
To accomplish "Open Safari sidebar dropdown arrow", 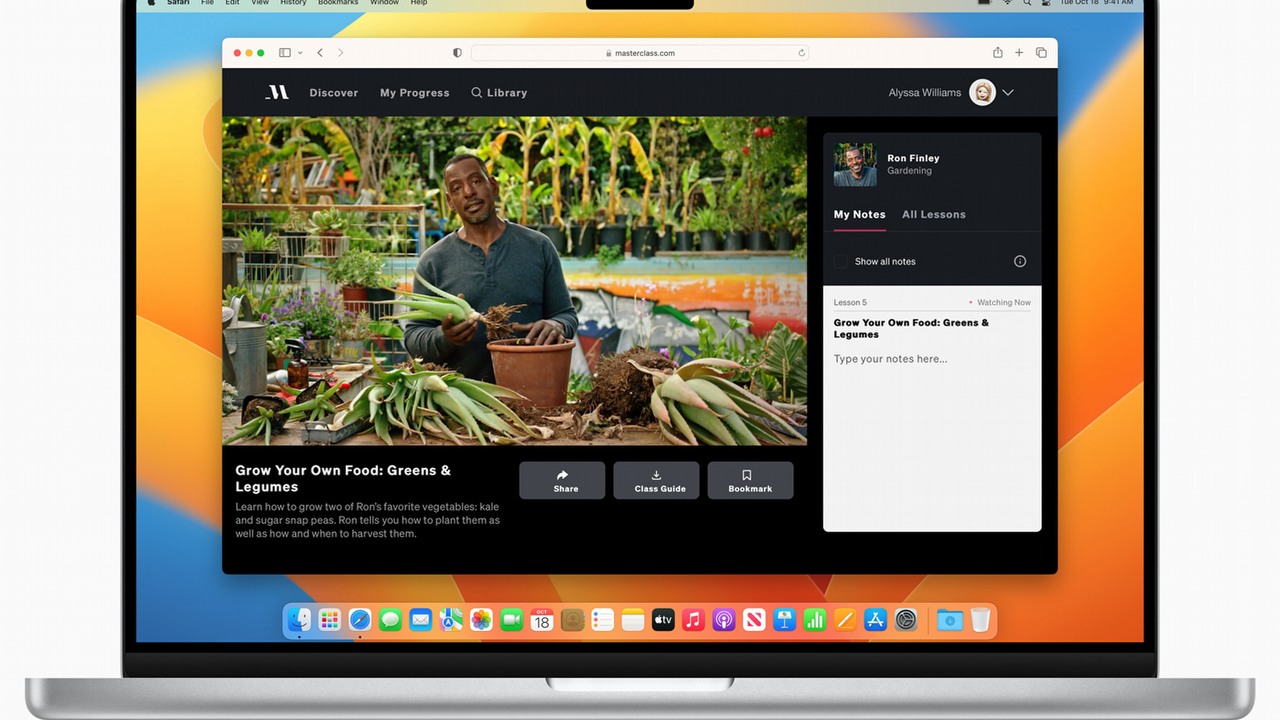I will pos(299,53).
